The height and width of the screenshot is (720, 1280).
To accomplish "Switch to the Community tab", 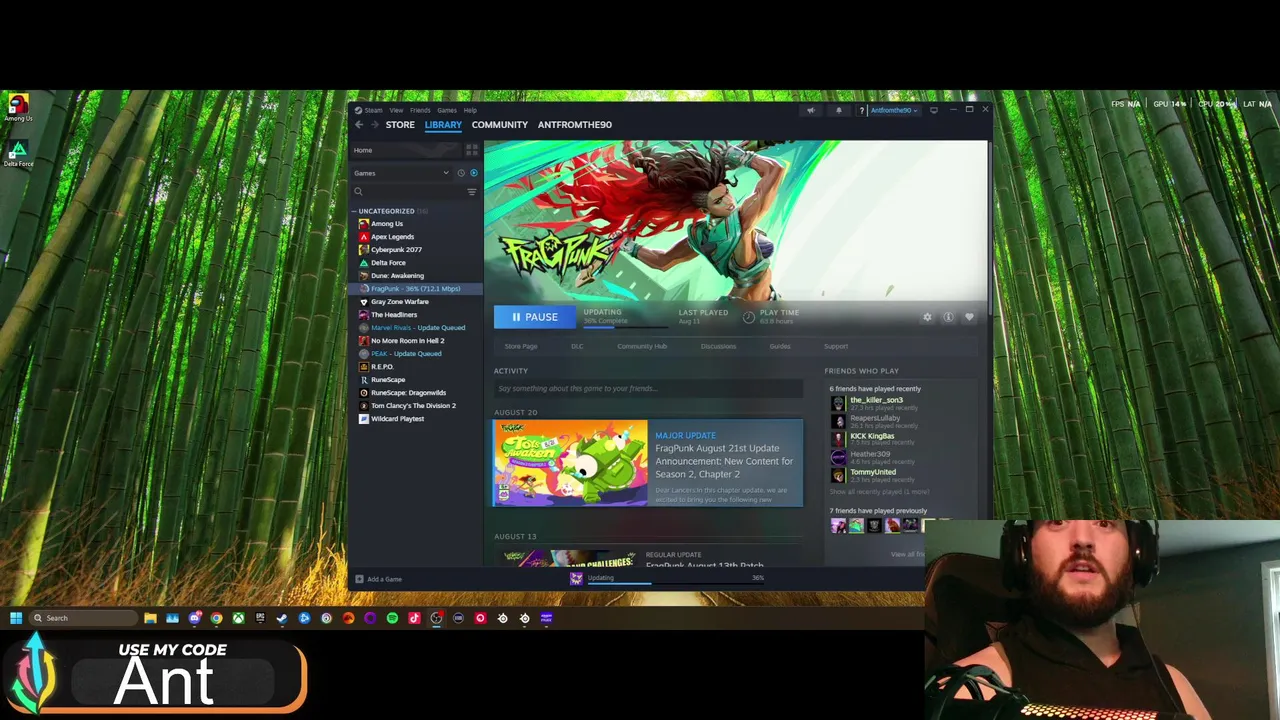I will tap(500, 125).
